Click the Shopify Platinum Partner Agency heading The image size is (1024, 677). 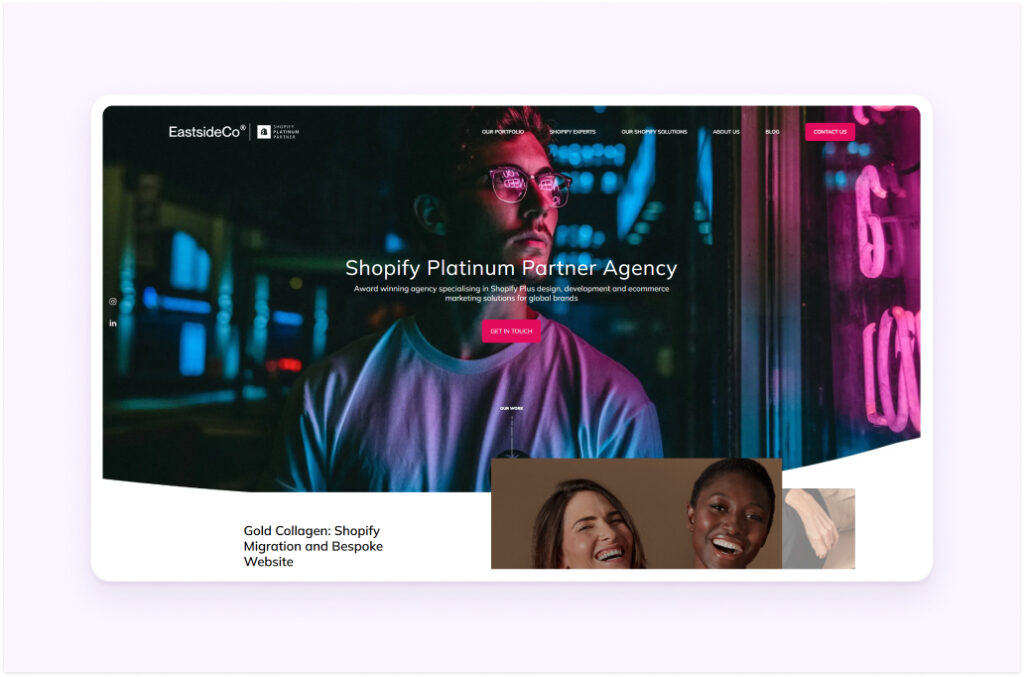click(x=511, y=268)
